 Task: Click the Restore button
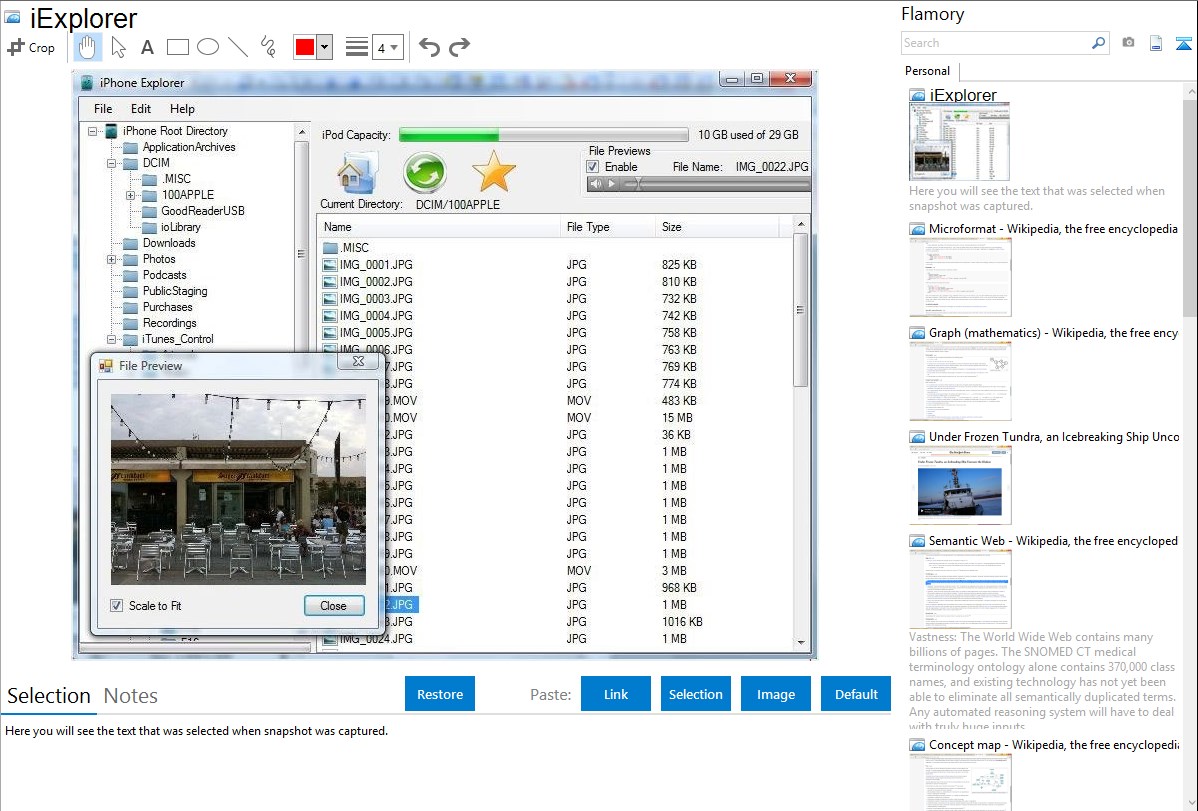pyautogui.click(x=440, y=694)
